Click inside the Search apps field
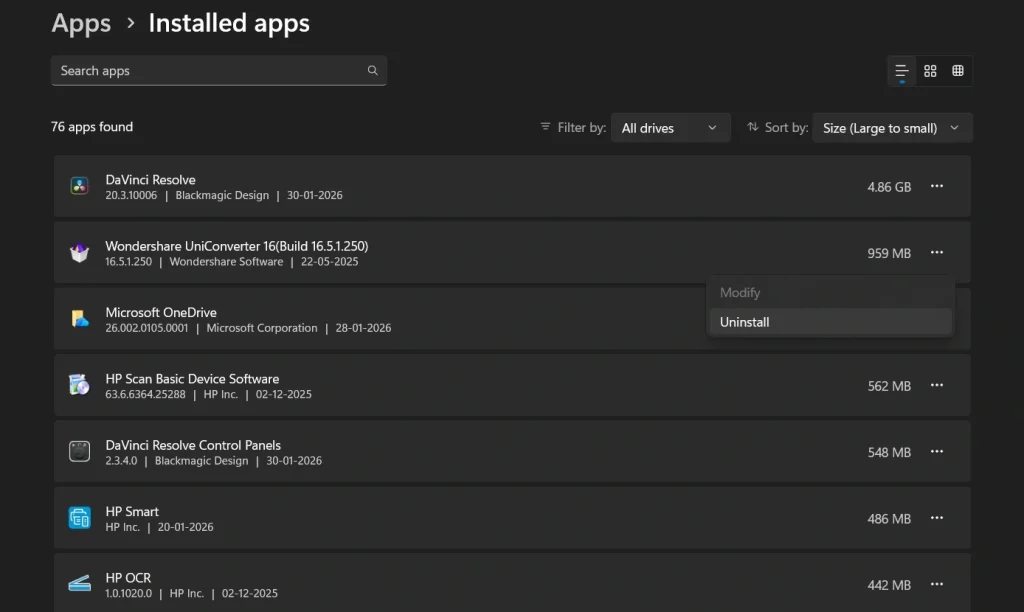 200,70
